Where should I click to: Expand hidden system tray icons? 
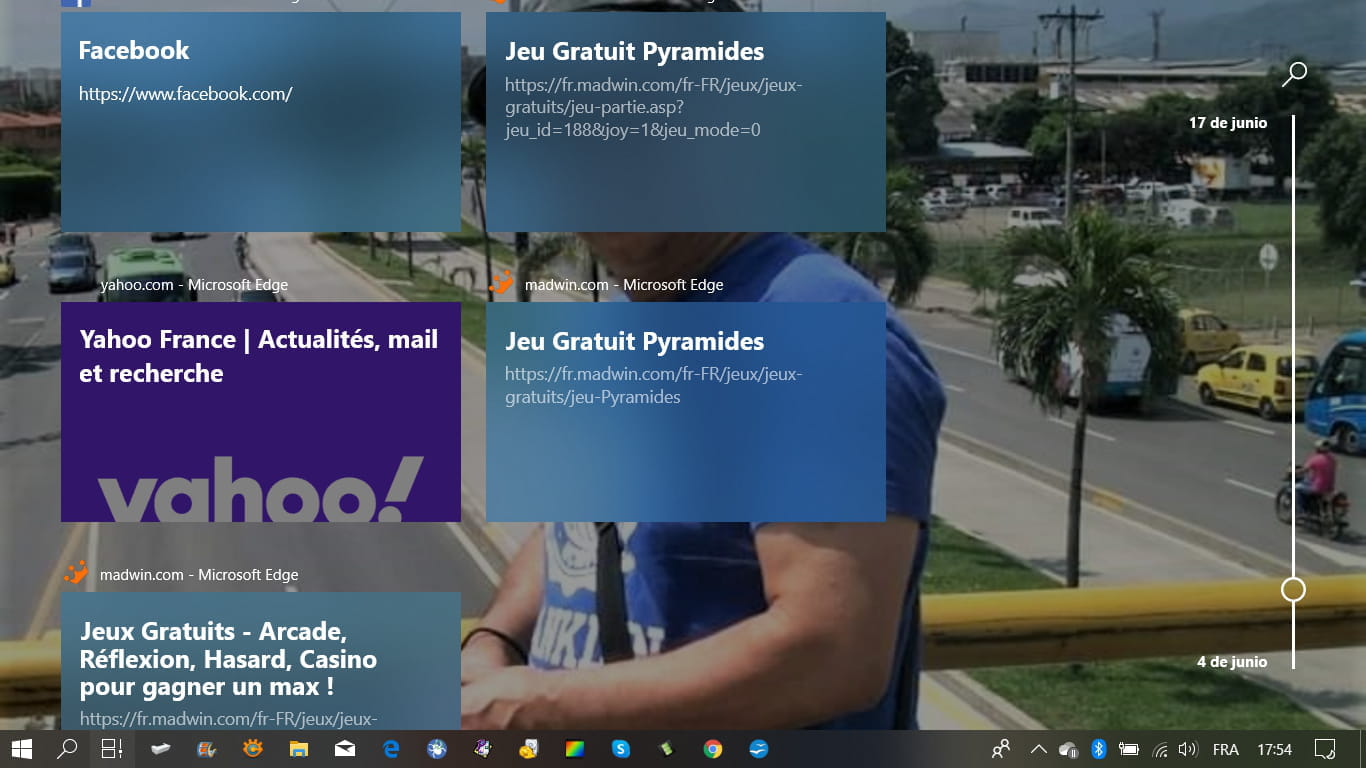click(x=1038, y=749)
